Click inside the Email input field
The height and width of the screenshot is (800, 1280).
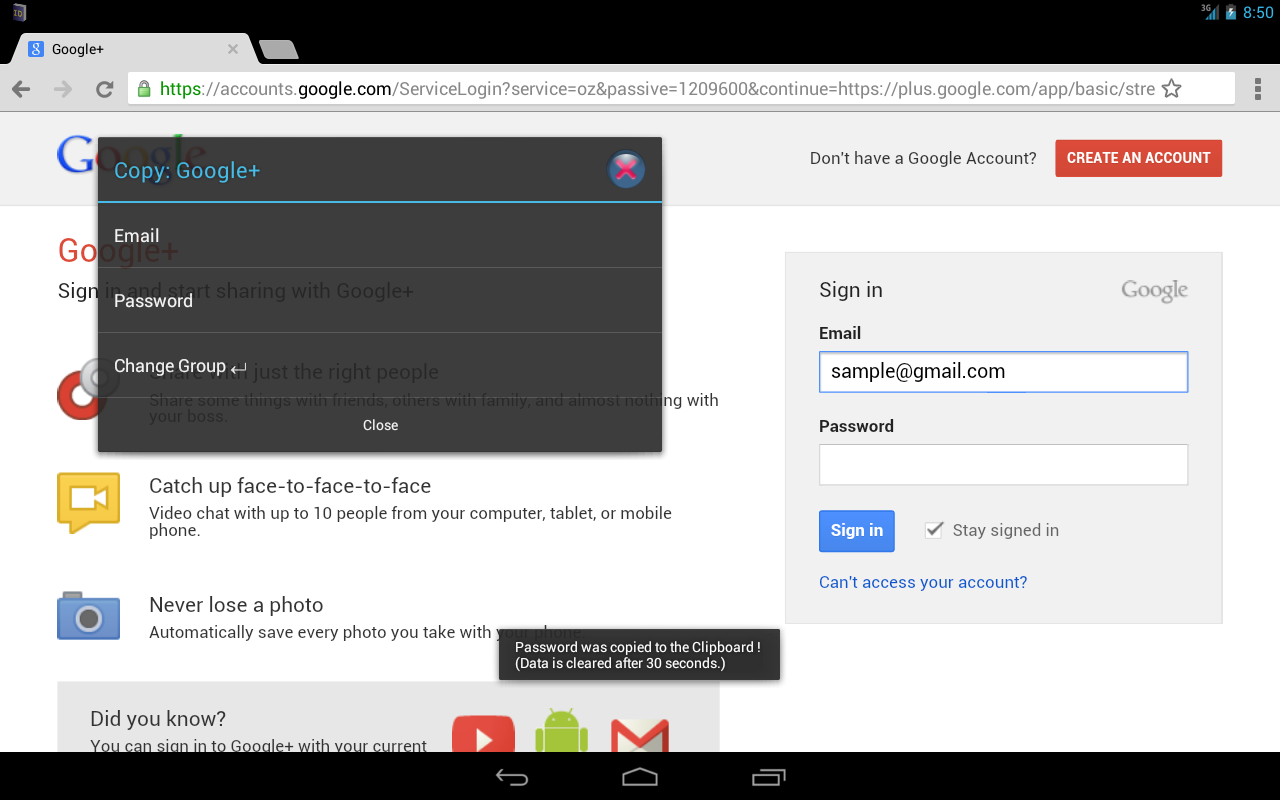(x=1003, y=371)
